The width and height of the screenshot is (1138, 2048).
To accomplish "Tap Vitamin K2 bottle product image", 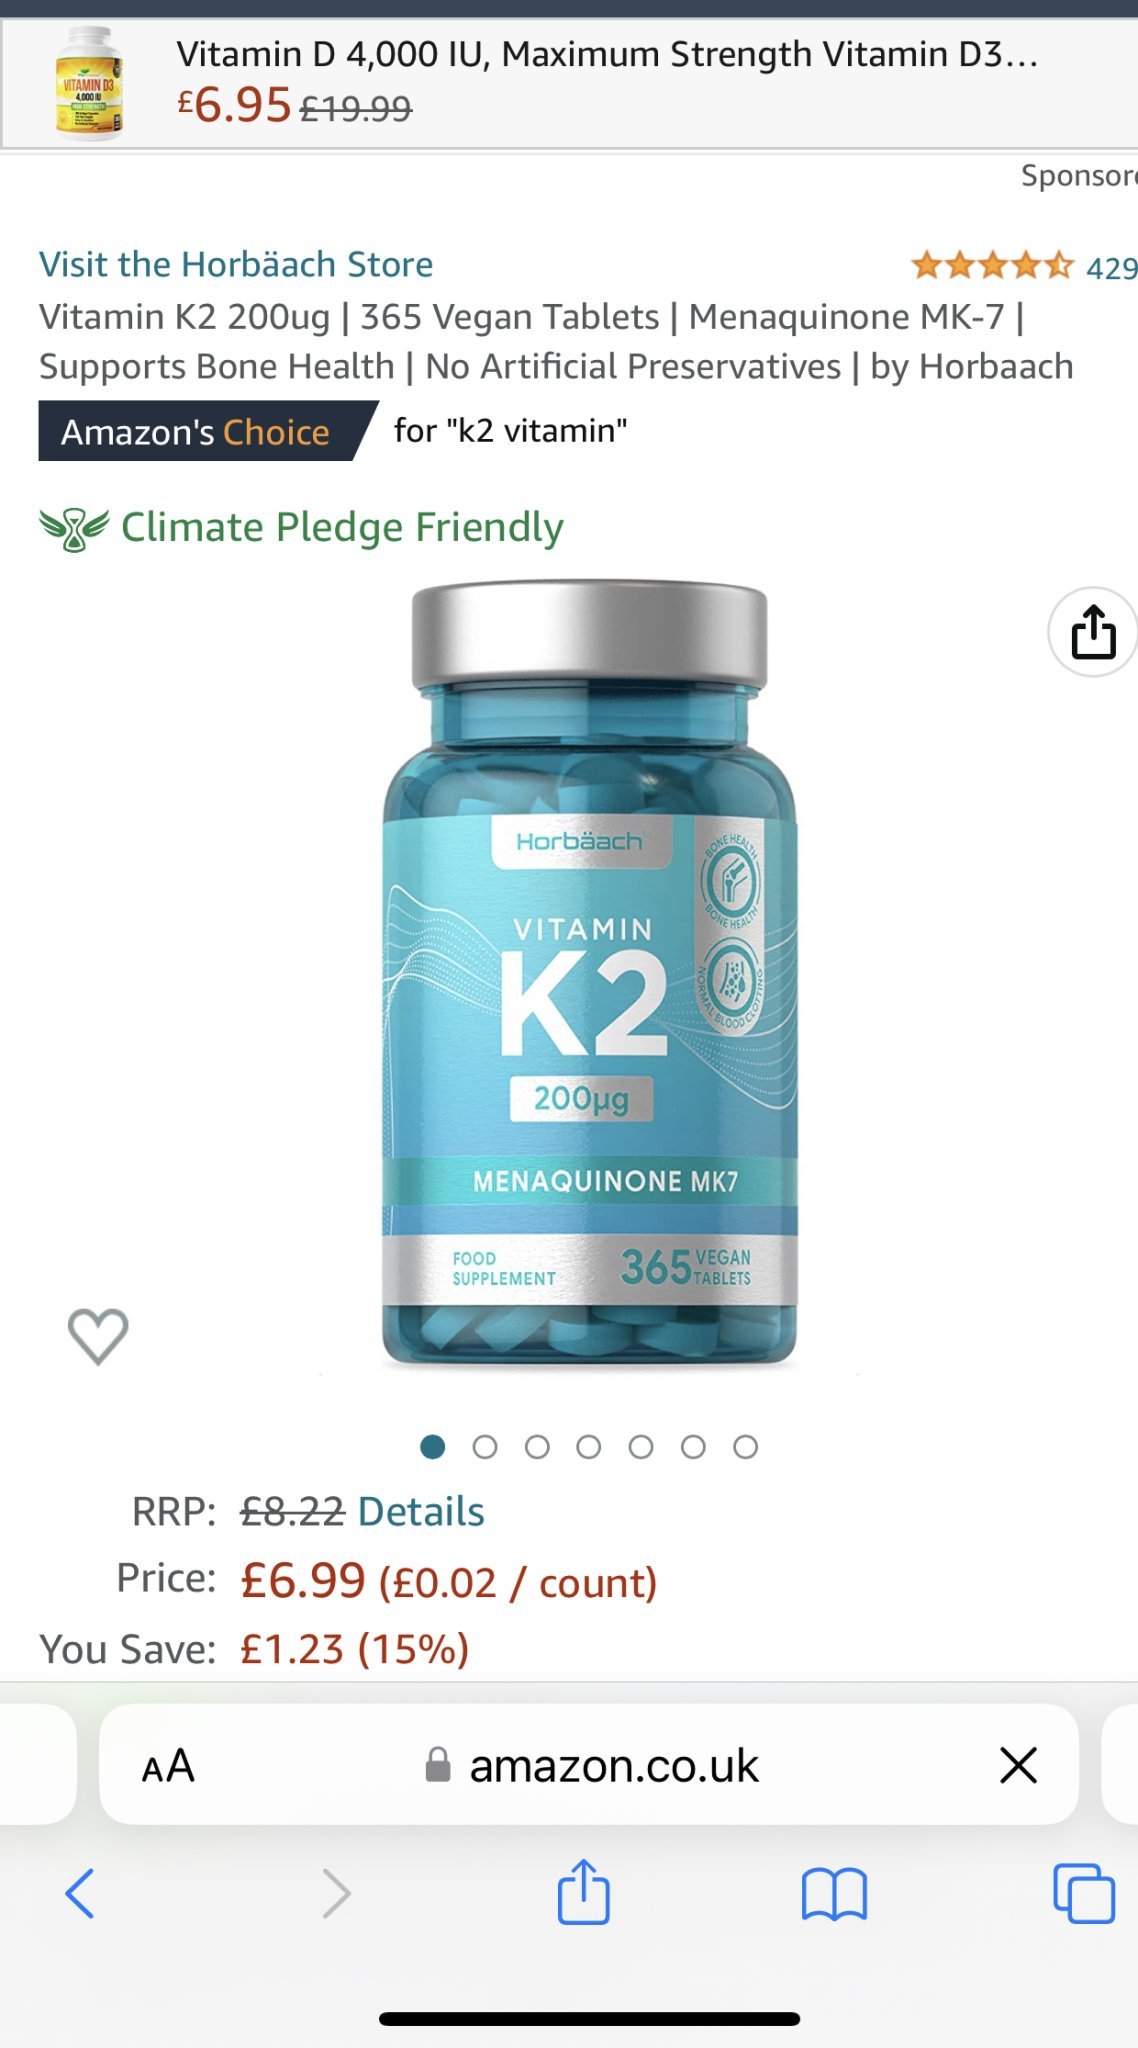I will pos(590,975).
